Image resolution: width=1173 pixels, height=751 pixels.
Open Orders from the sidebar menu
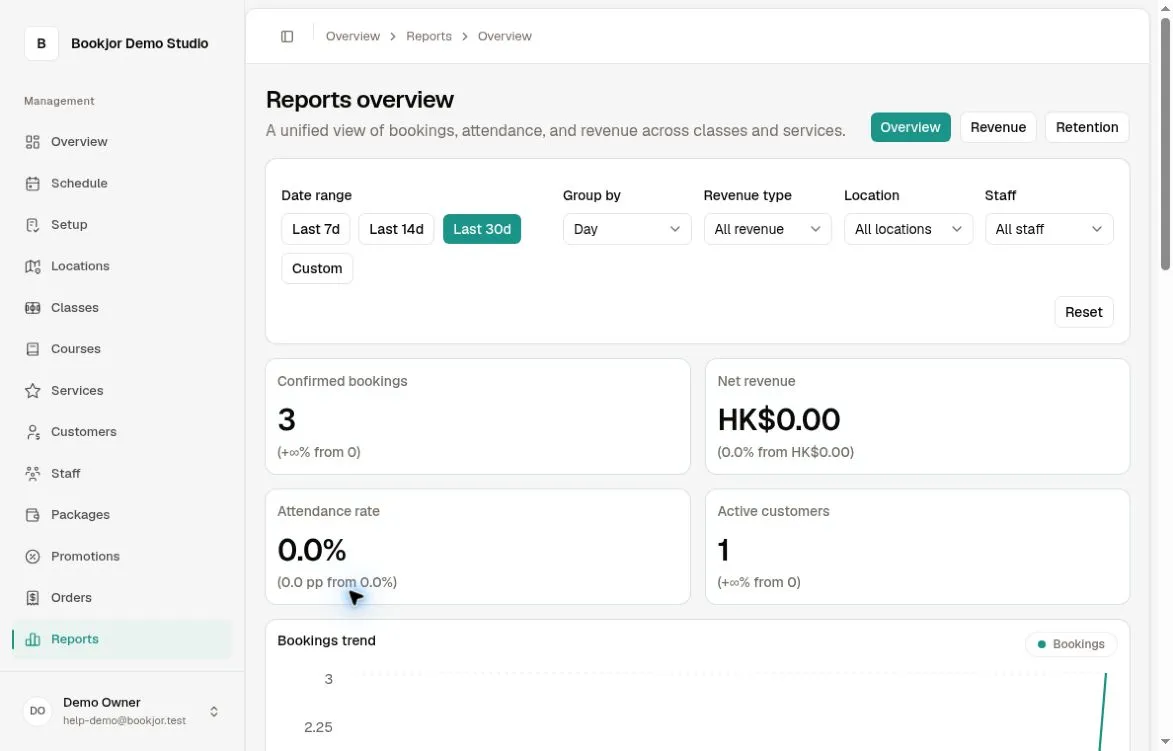point(121,598)
